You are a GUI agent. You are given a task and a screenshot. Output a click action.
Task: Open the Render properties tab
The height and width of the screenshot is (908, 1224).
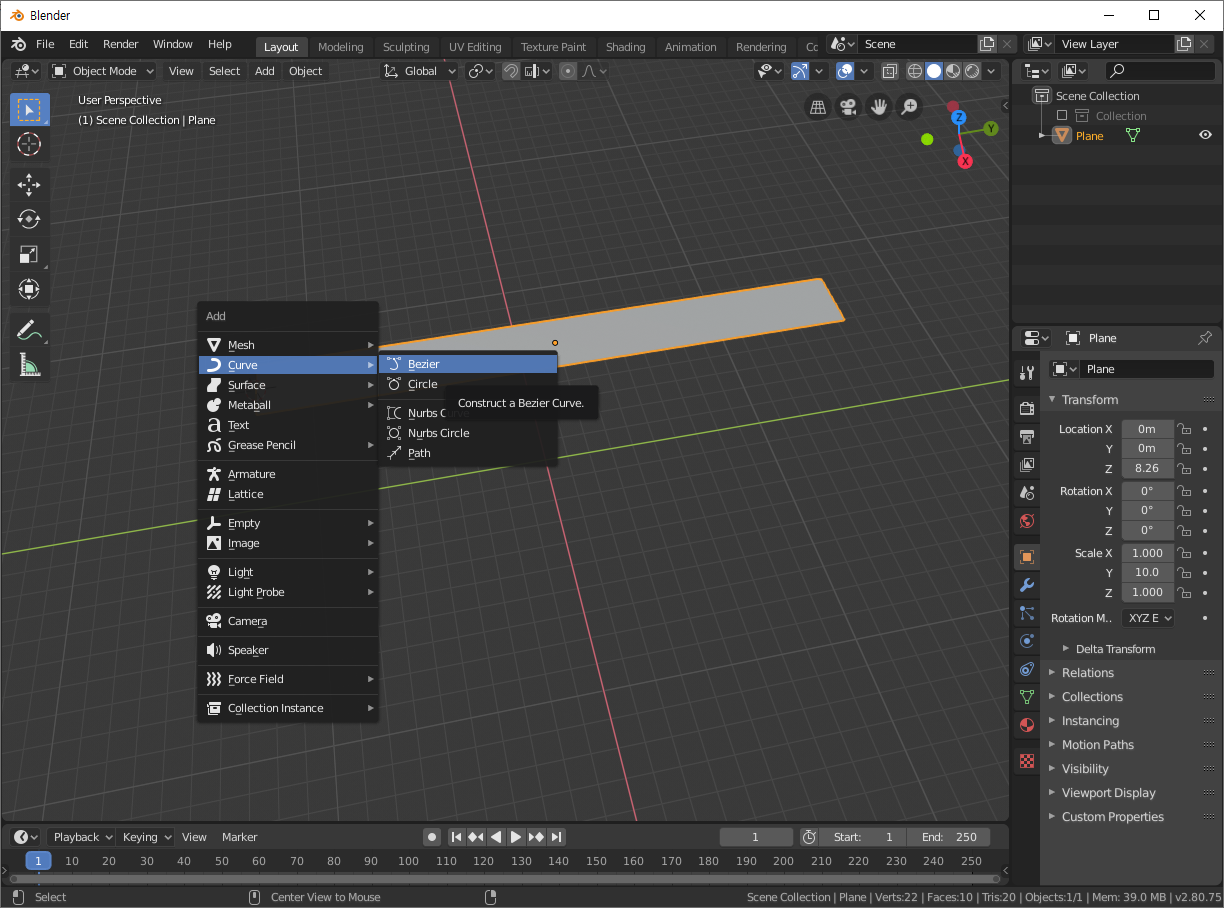(1026, 408)
